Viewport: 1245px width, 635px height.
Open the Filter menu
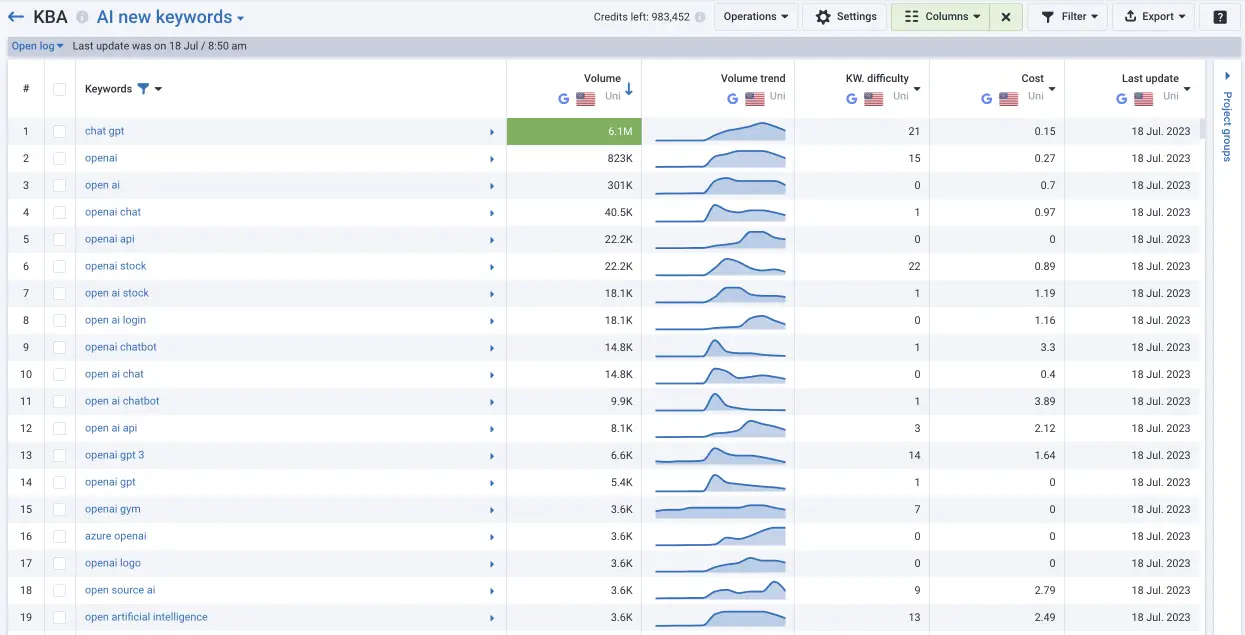click(1069, 17)
